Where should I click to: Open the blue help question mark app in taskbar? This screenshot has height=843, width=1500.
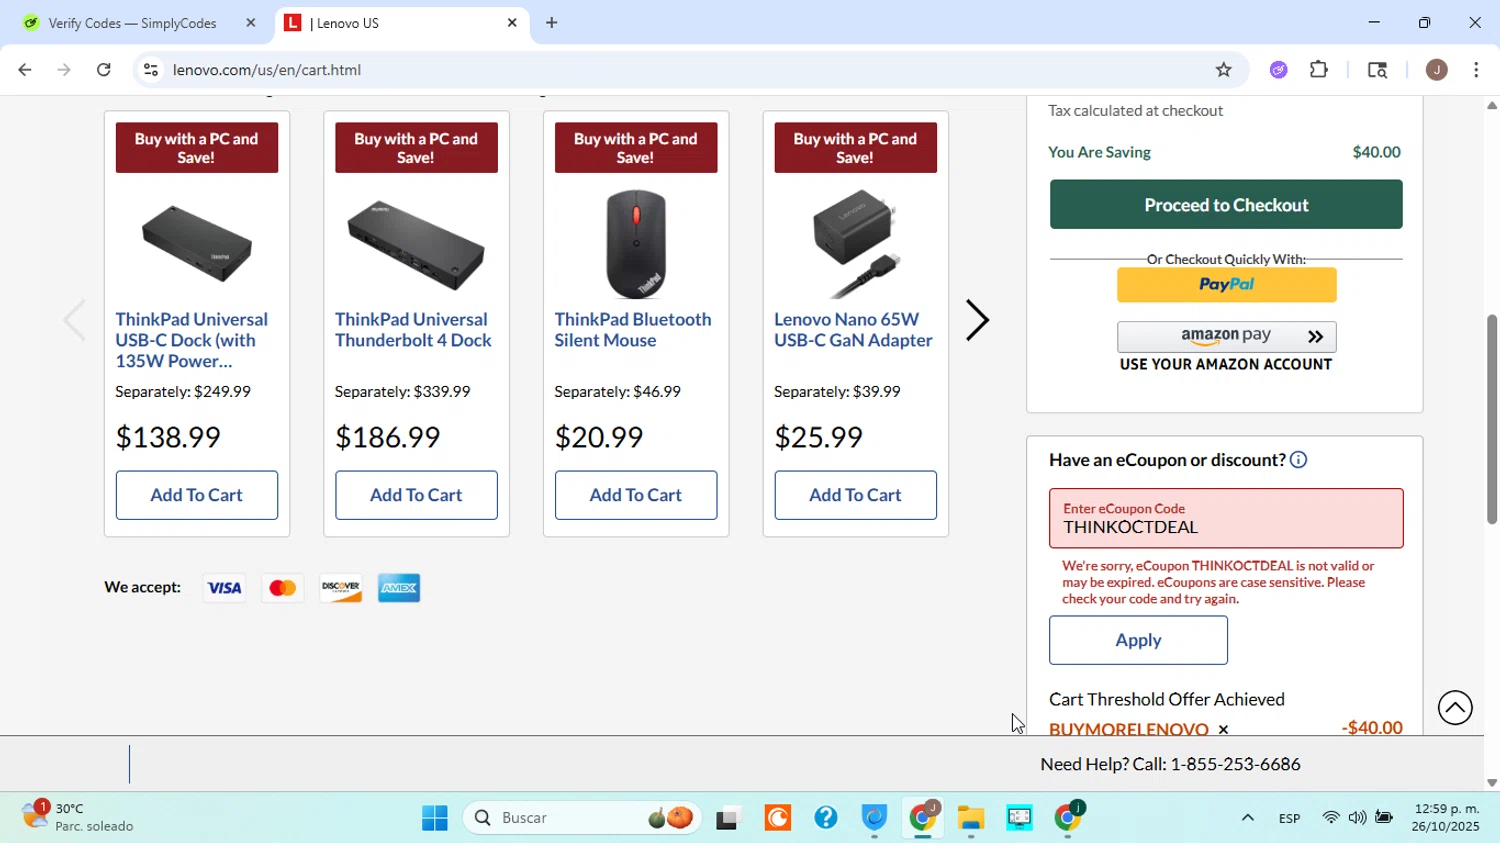[825, 818]
